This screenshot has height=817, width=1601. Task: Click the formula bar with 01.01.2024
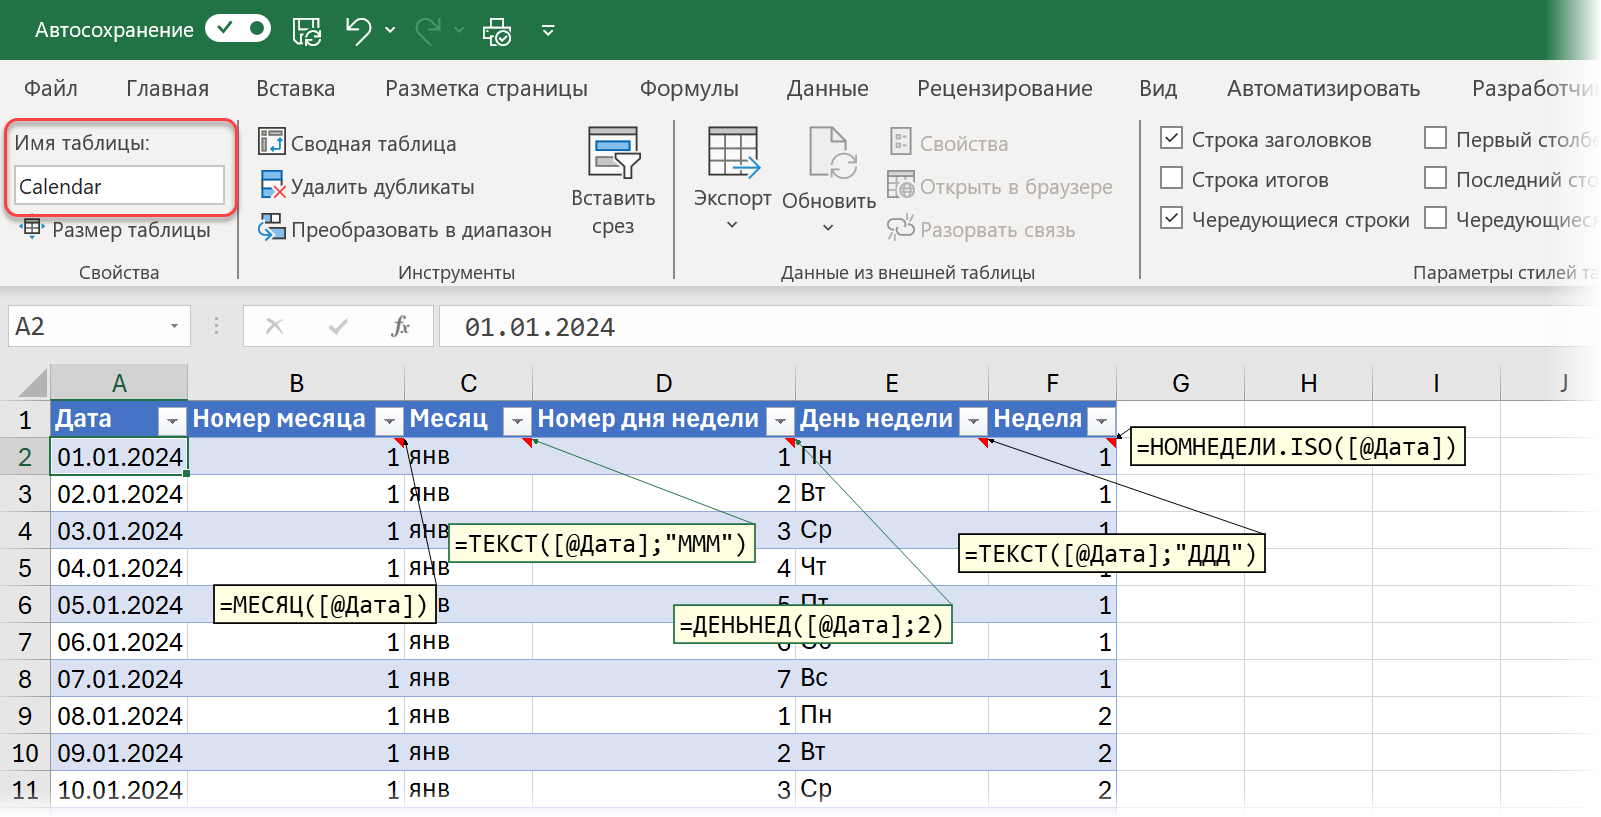(x=1020, y=327)
